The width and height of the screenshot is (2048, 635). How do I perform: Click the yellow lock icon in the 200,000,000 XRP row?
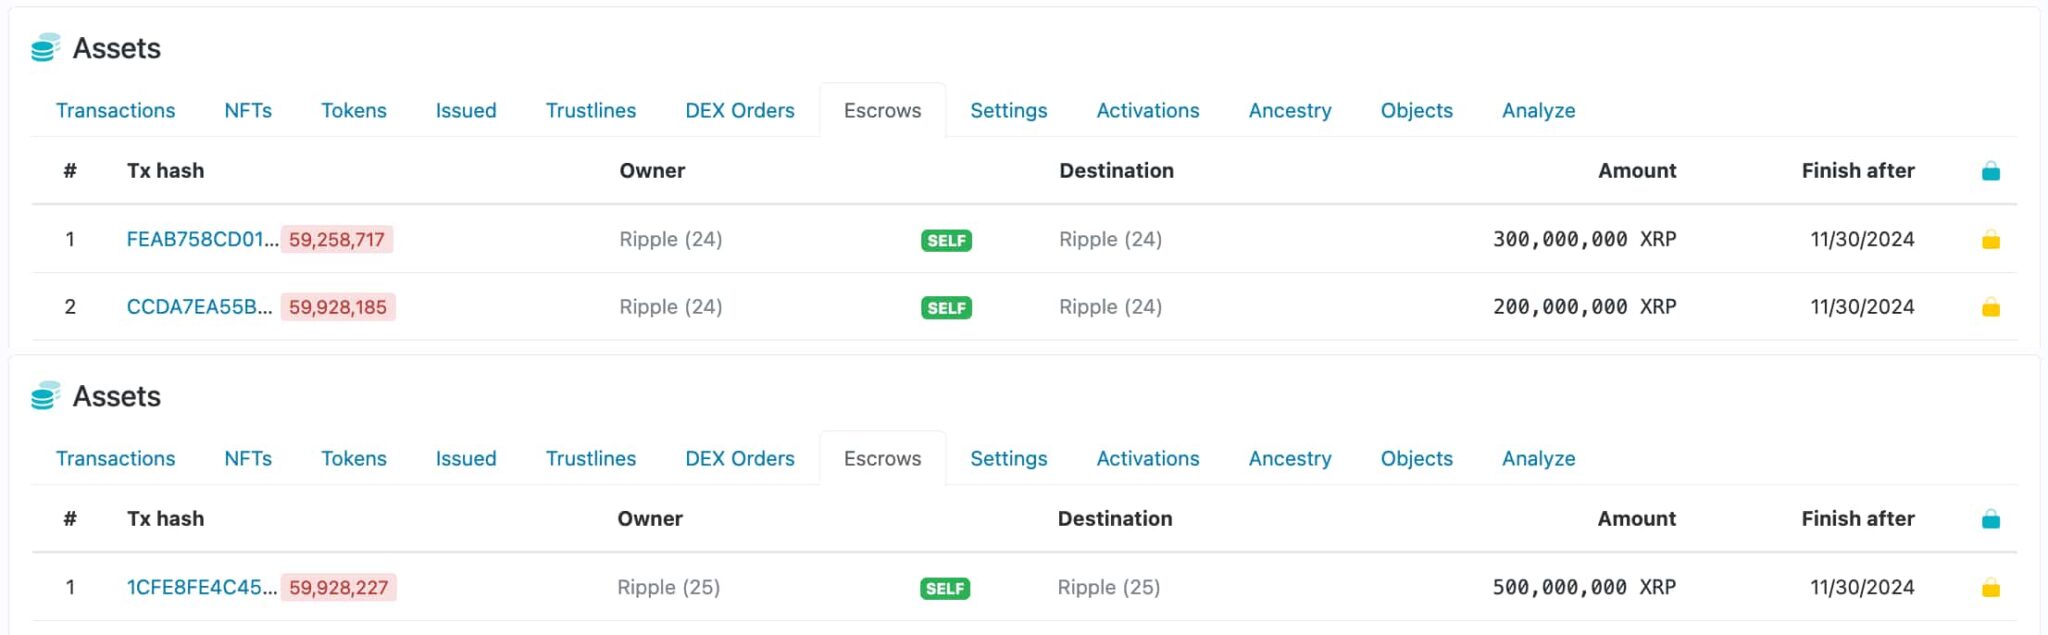click(1990, 308)
